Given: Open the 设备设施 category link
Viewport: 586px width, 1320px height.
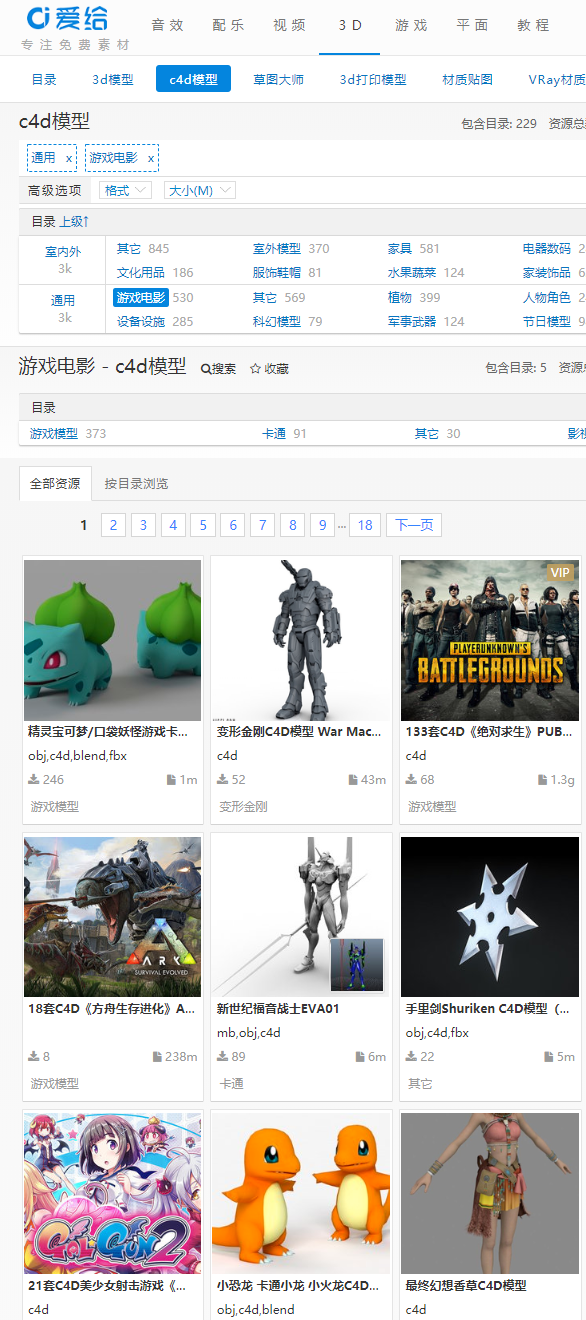Looking at the screenshot, I should (141, 321).
